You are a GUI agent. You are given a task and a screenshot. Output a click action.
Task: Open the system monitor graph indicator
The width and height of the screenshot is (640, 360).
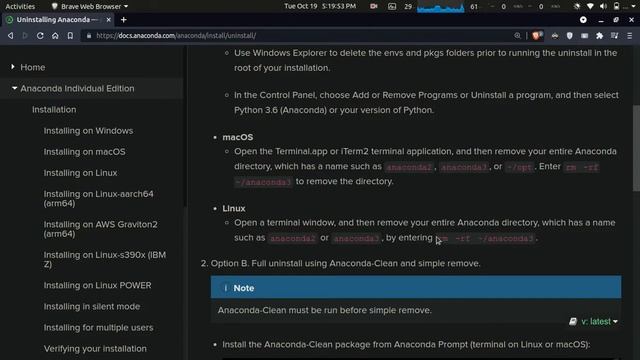(441, 7)
